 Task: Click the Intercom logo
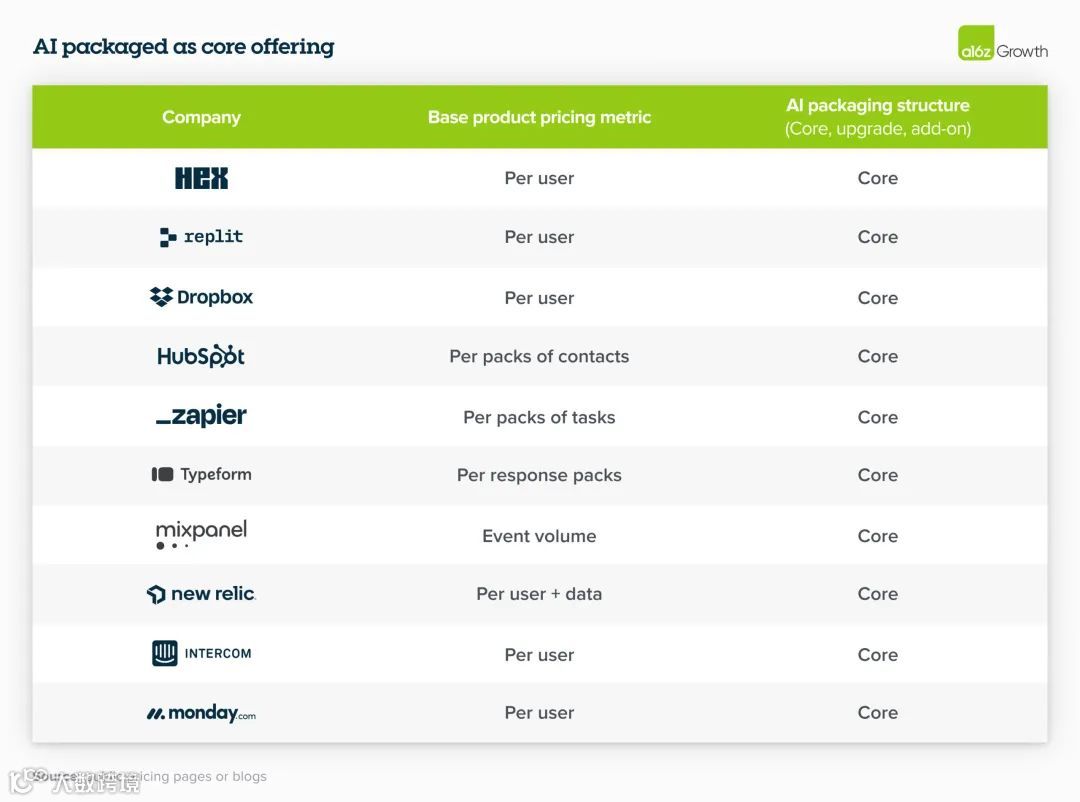(201, 653)
